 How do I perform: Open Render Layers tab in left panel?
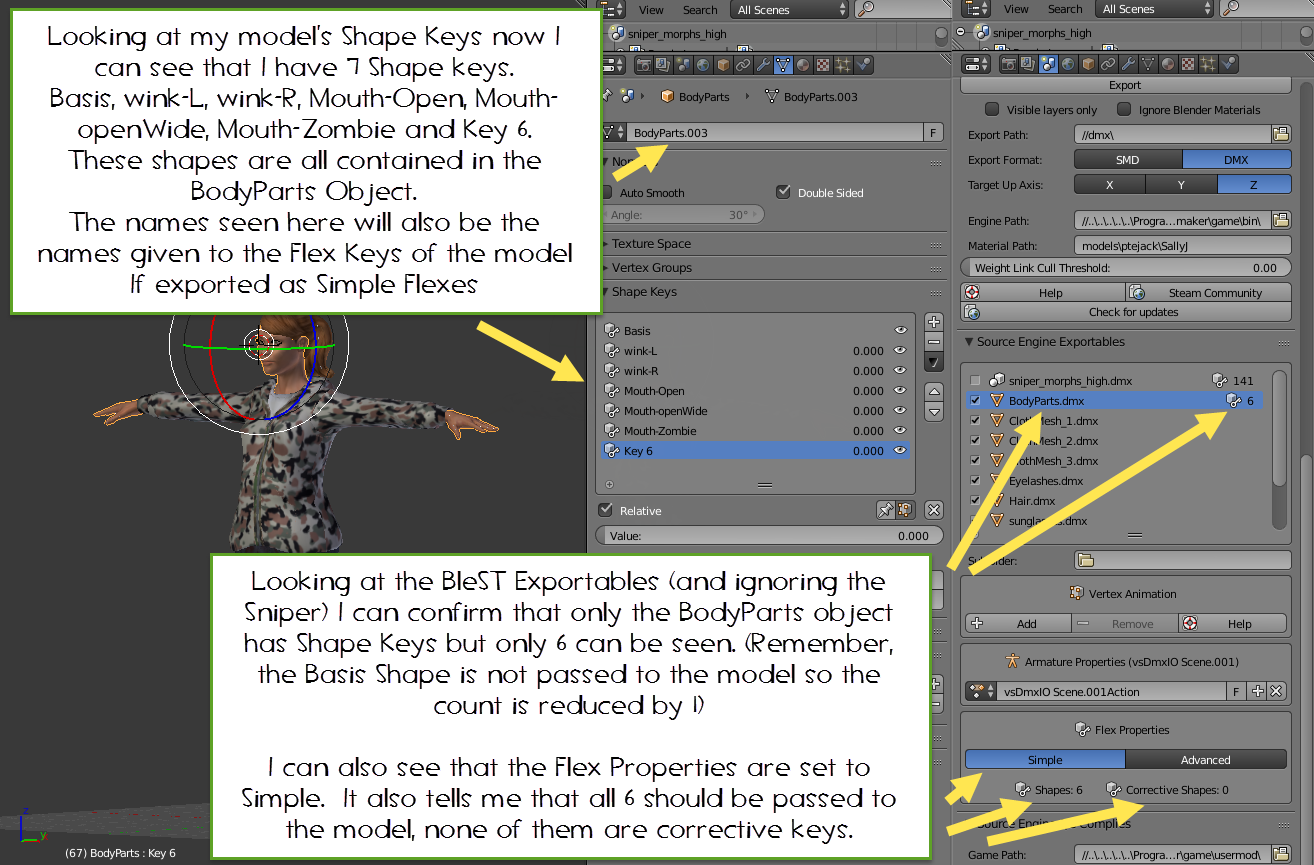pyautogui.click(x=663, y=65)
